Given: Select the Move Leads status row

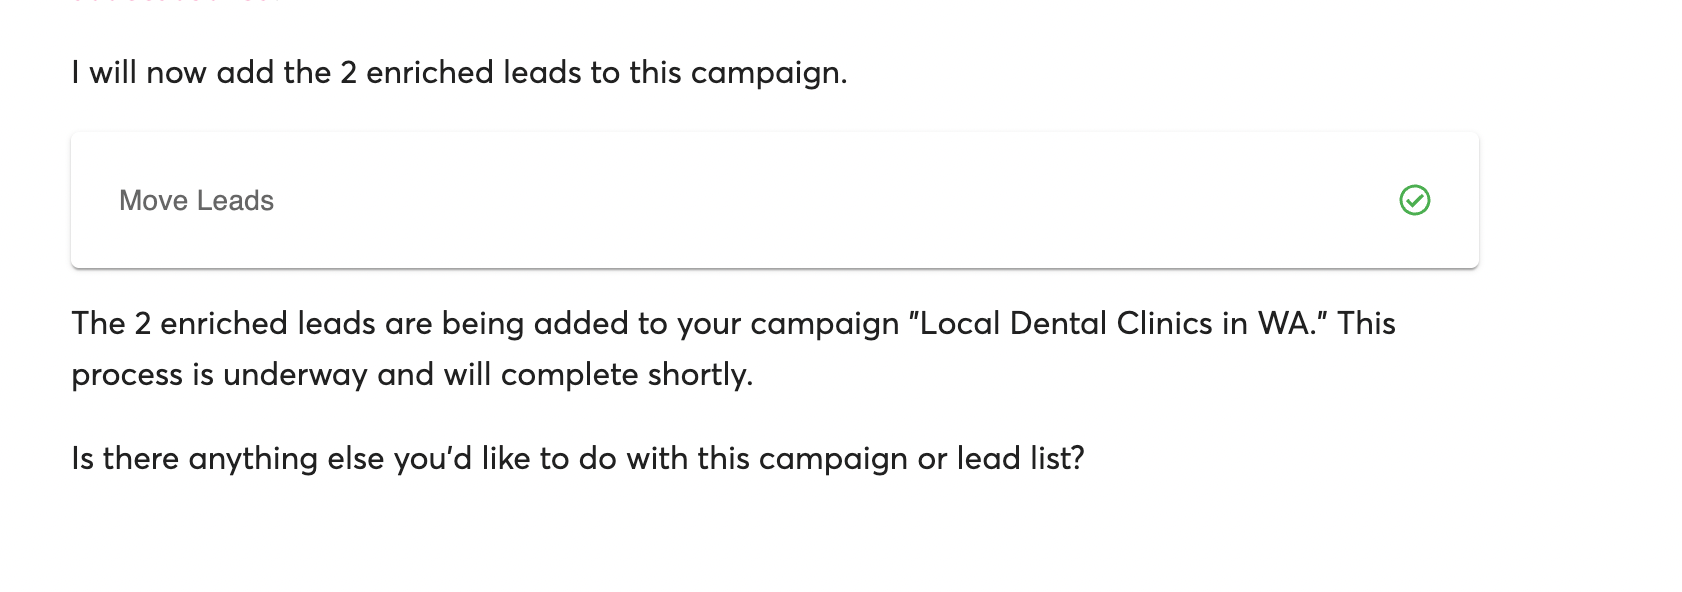Looking at the screenshot, I should click(775, 200).
